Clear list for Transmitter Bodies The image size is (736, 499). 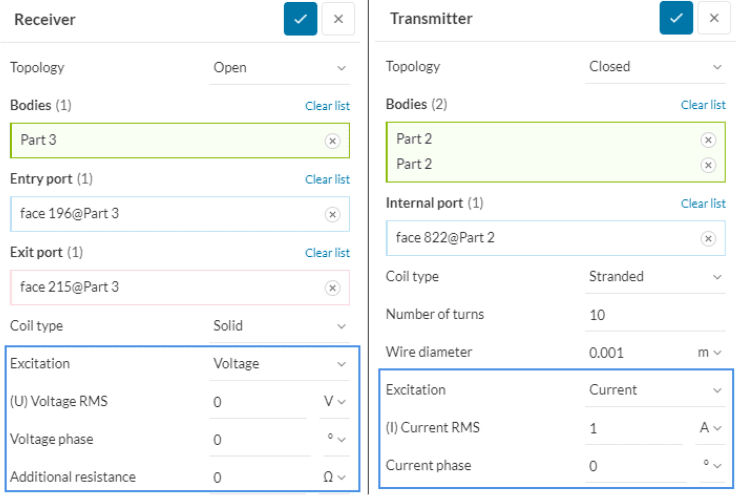[703, 105]
